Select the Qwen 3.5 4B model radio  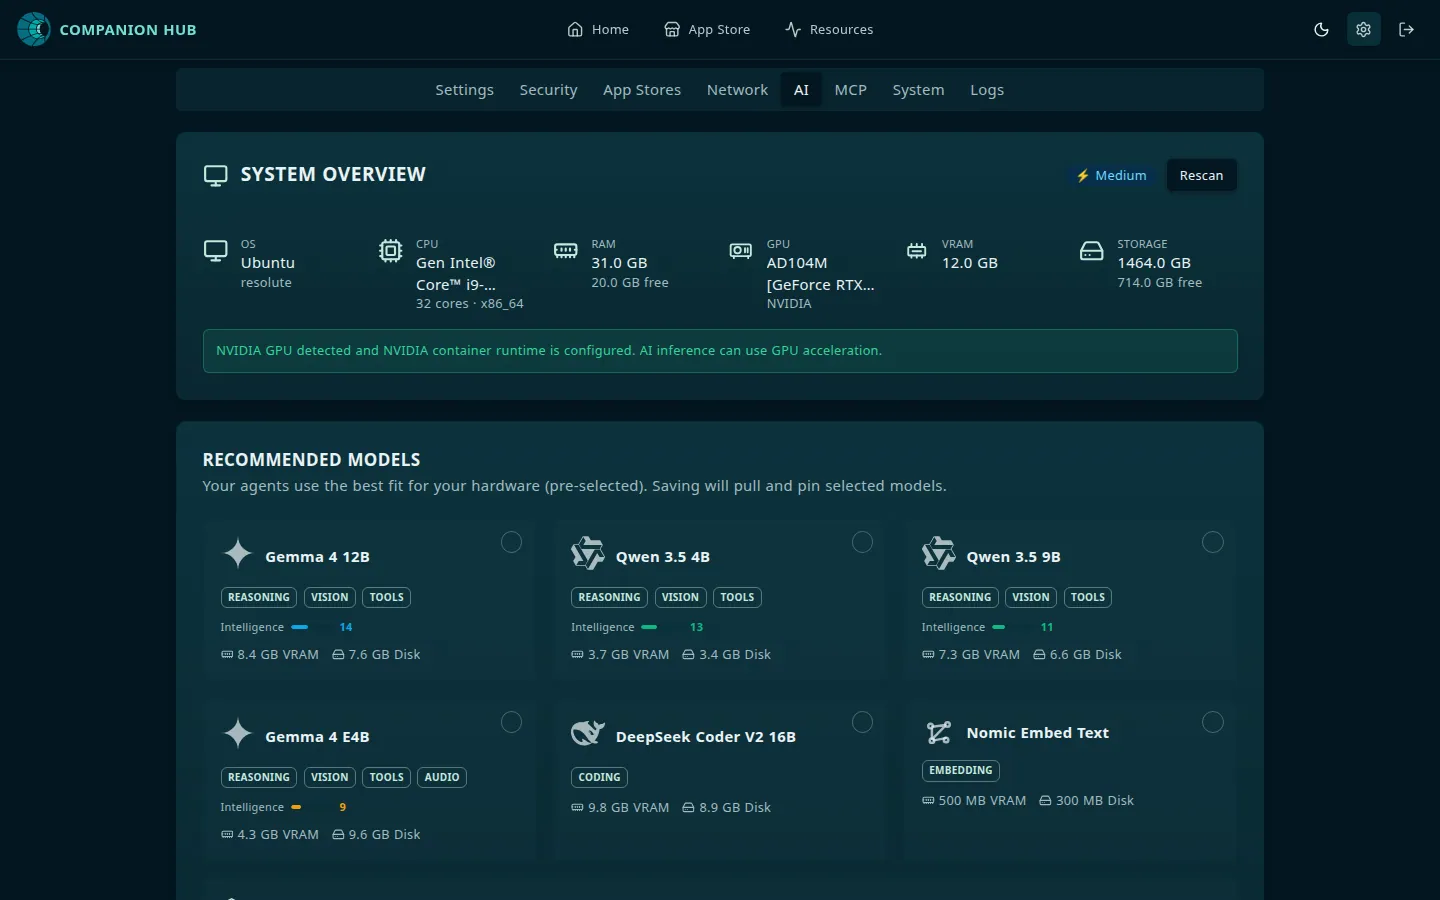tap(862, 542)
